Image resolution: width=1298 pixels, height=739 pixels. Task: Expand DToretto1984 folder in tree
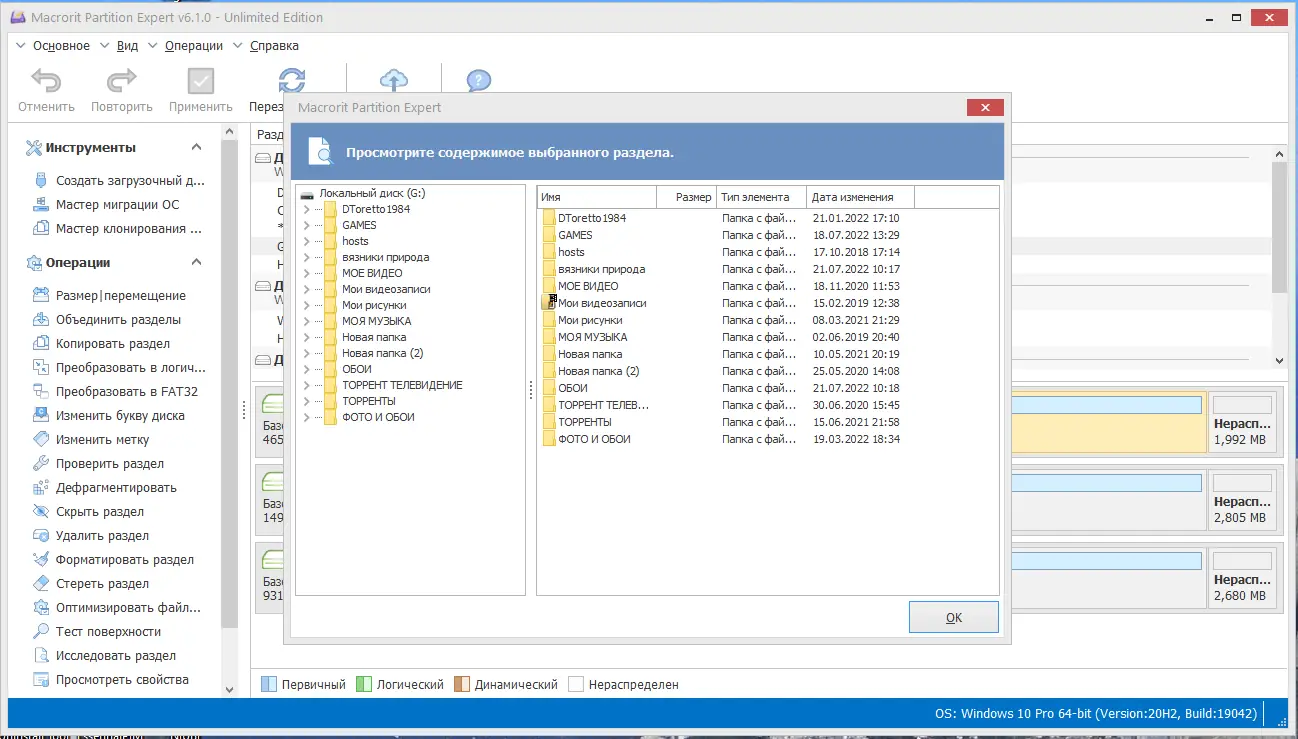pyautogui.click(x=307, y=209)
